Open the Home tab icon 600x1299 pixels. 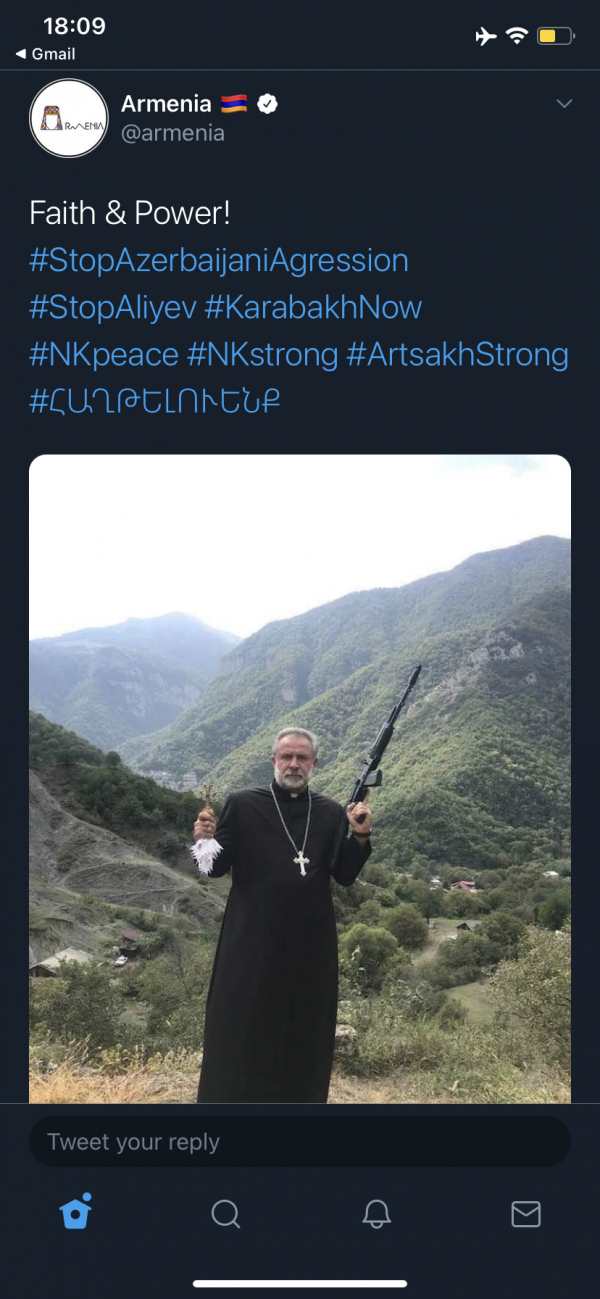tap(76, 1213)
